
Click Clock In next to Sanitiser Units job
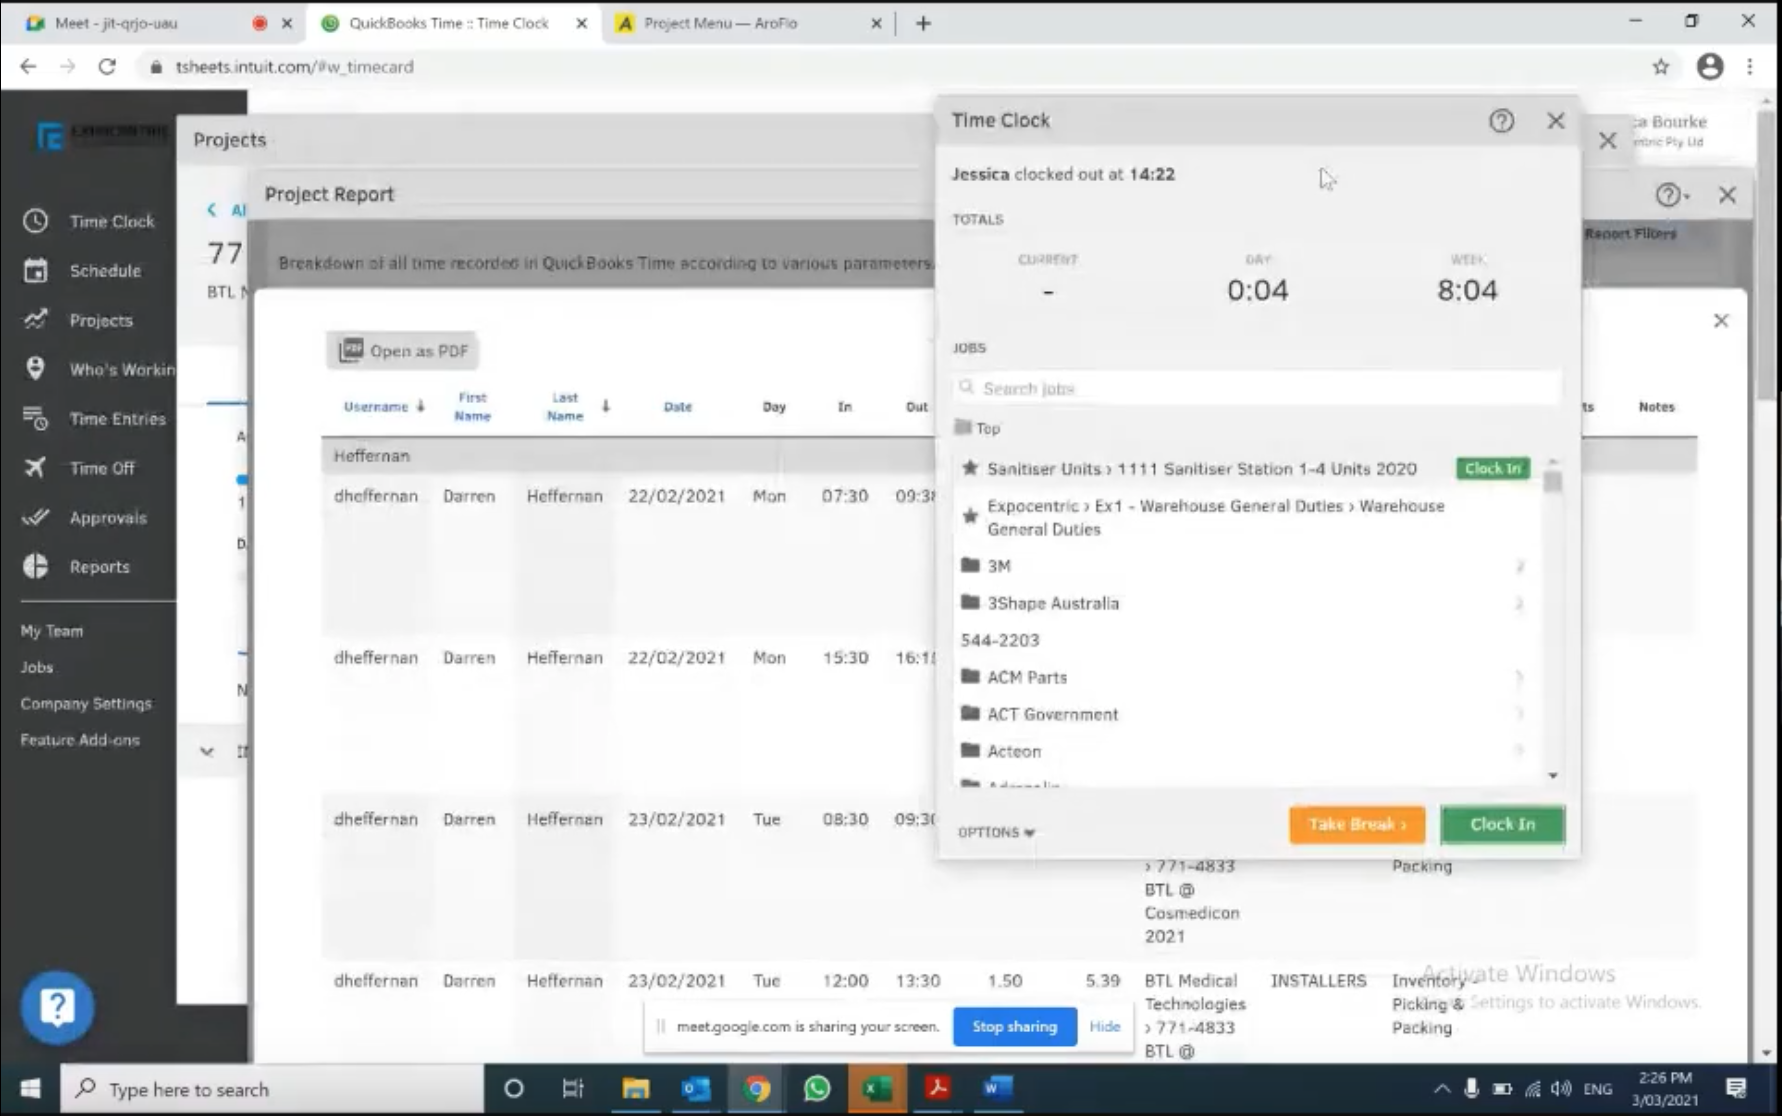1492,468
